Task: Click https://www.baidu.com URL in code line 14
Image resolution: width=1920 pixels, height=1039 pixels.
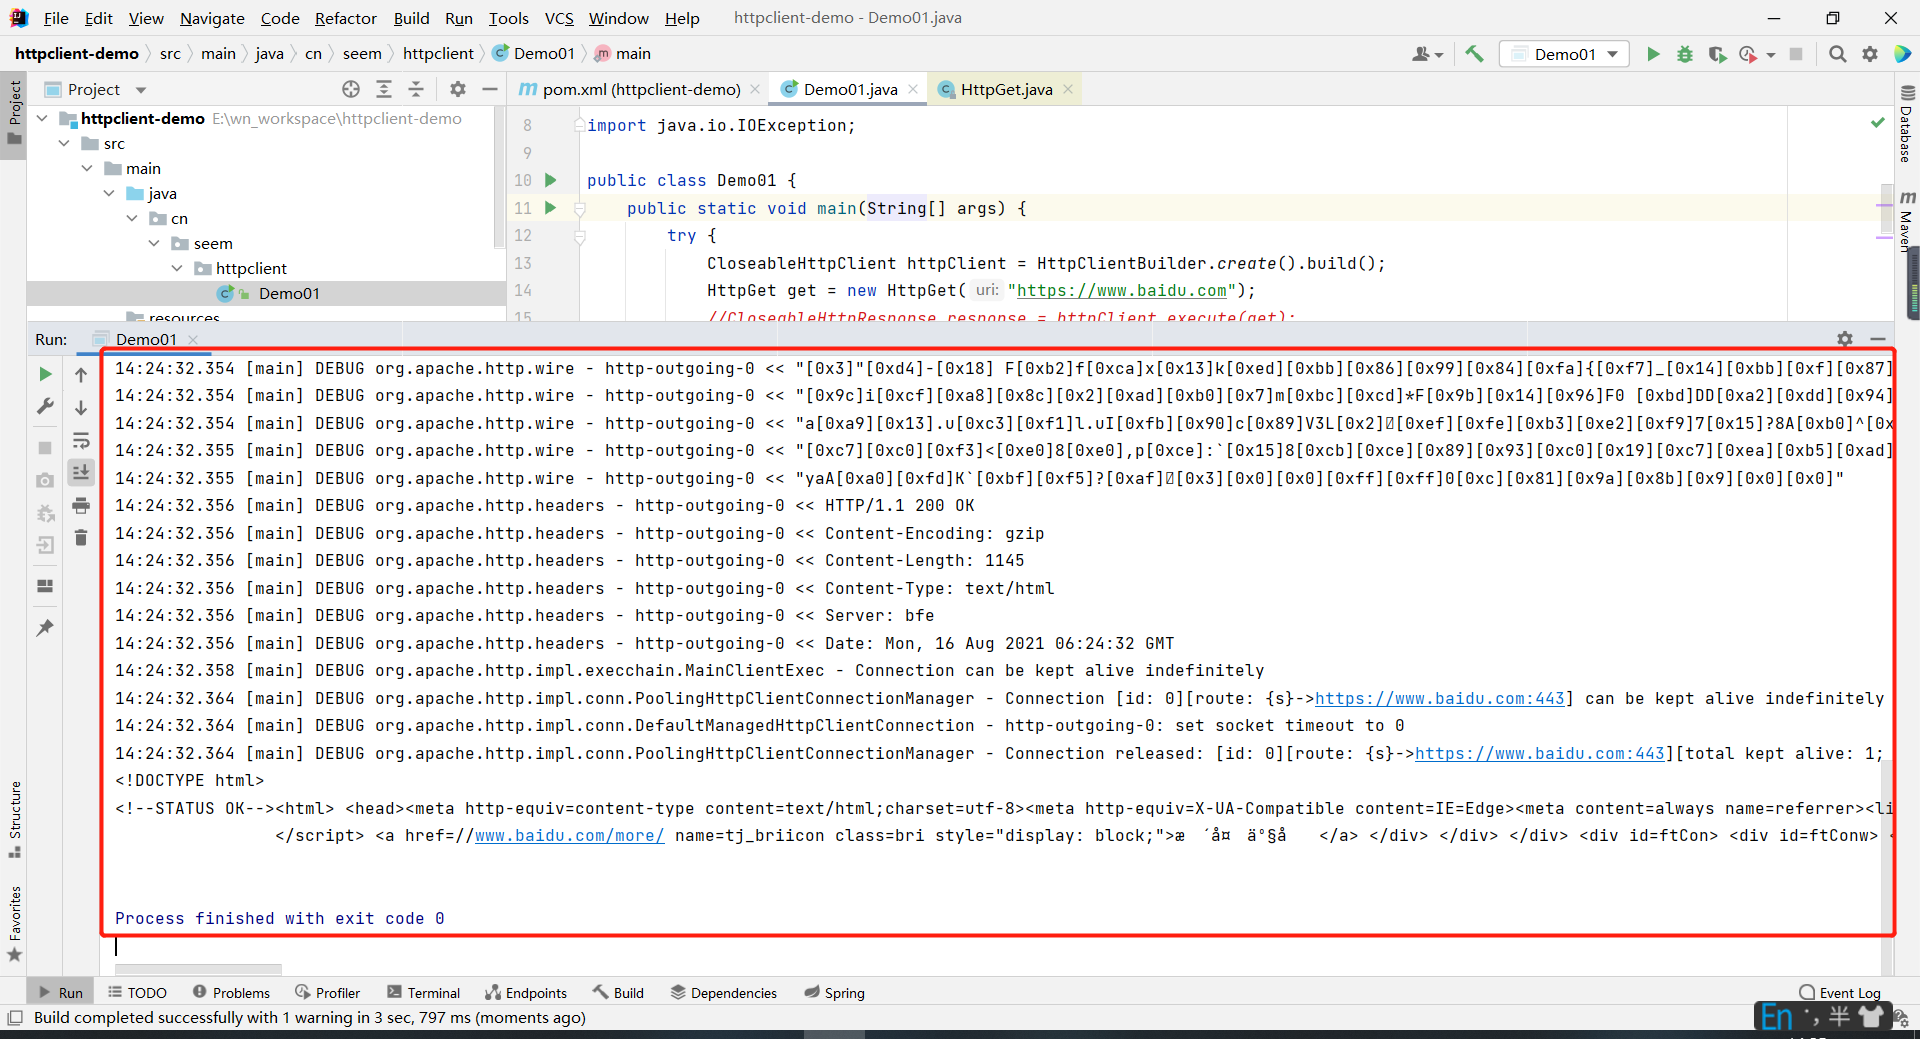Action: tap(1122, 290)
